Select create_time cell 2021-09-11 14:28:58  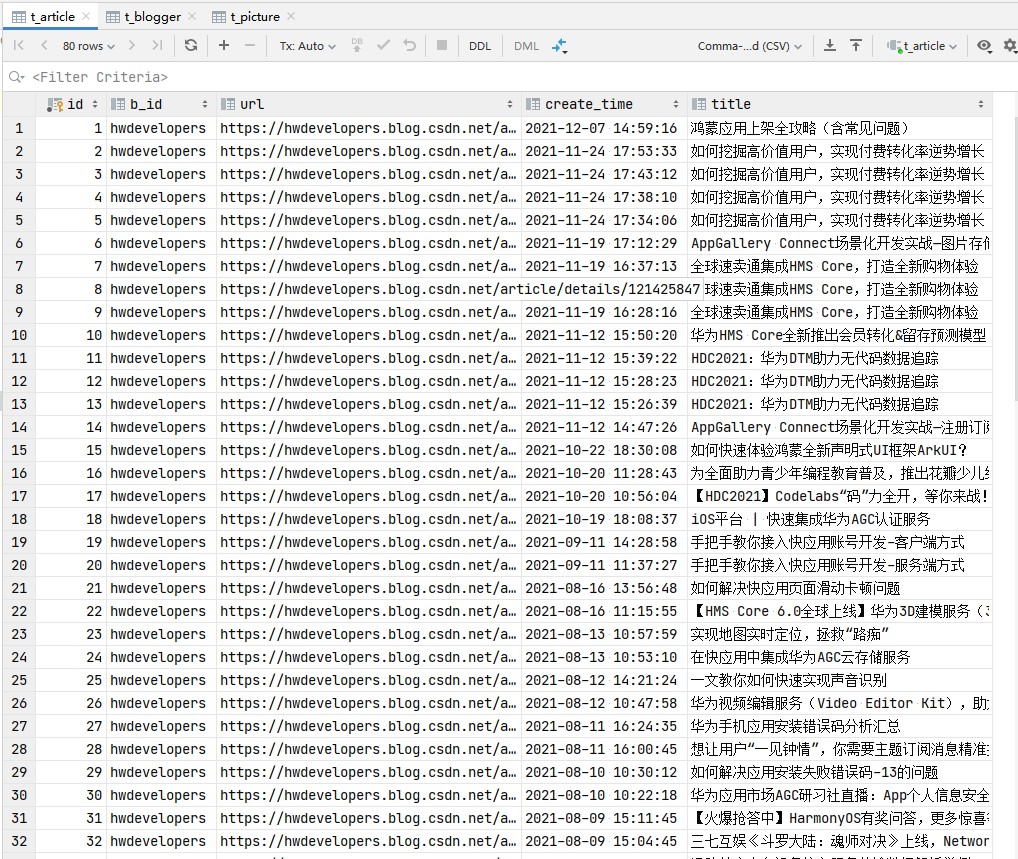604,542
